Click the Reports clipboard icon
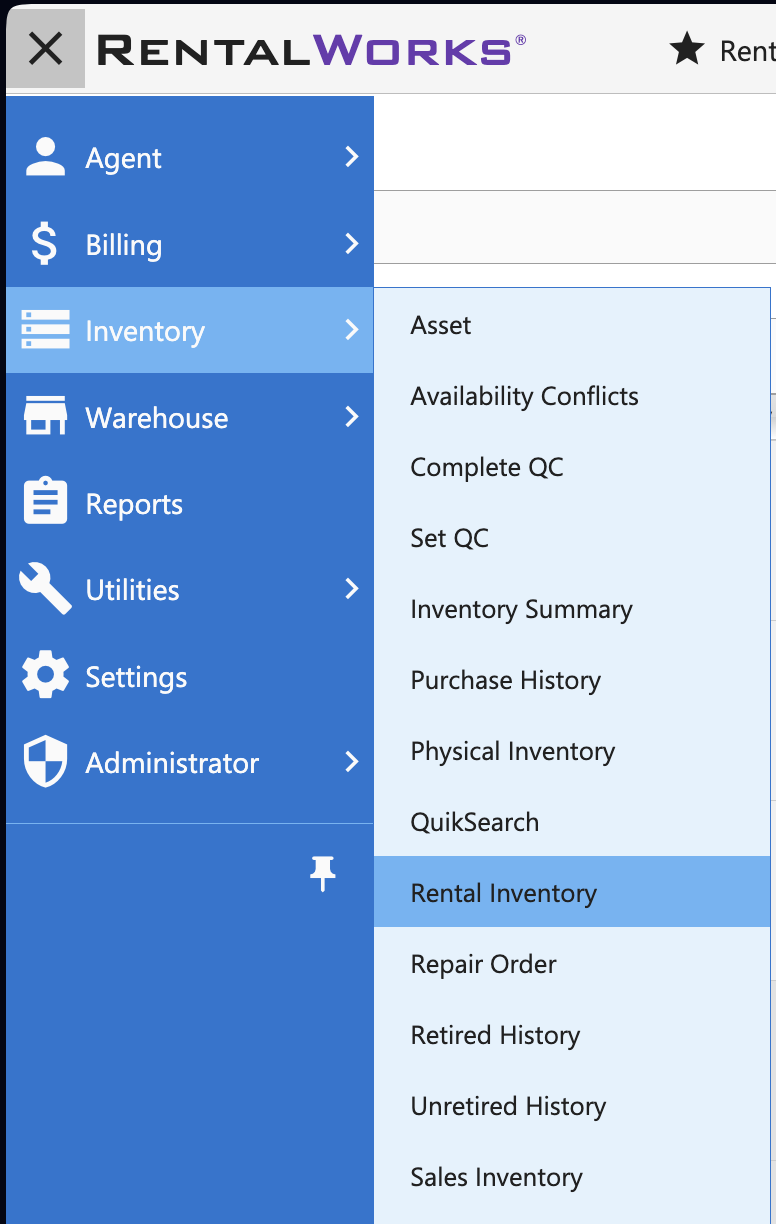The image size is (776, 1224). tap(45, 502)
